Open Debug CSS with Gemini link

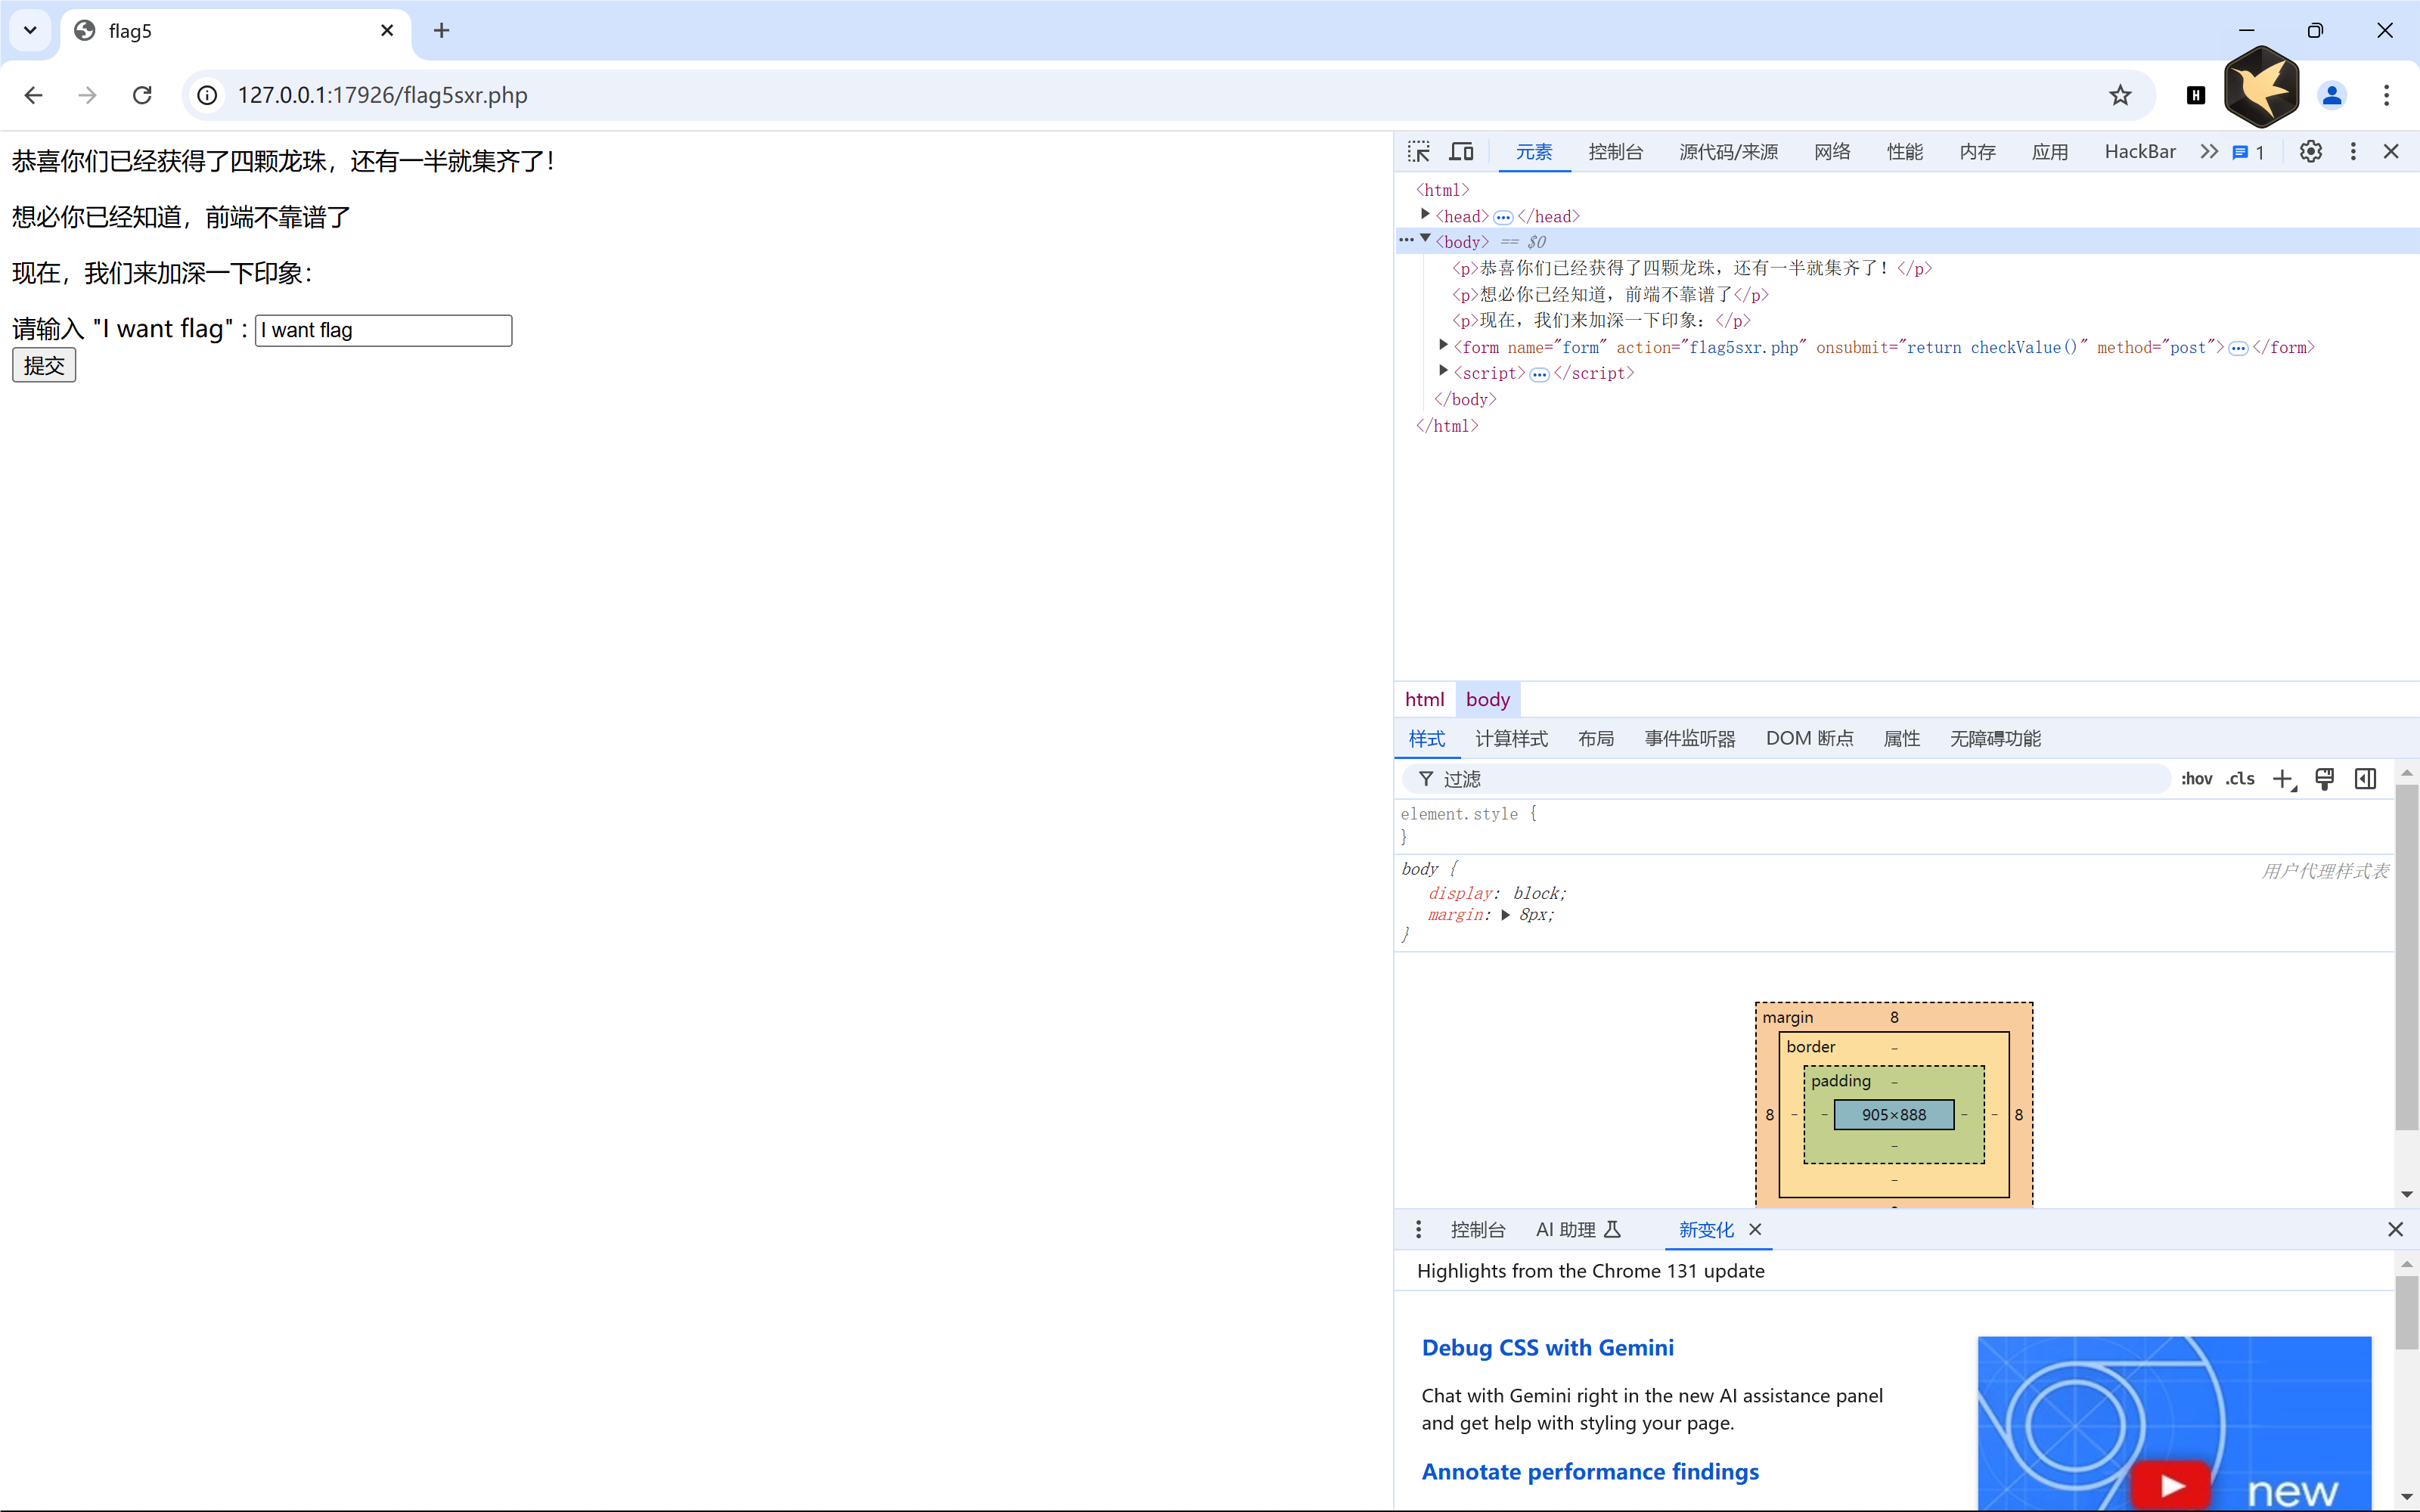[1547, 1347]
